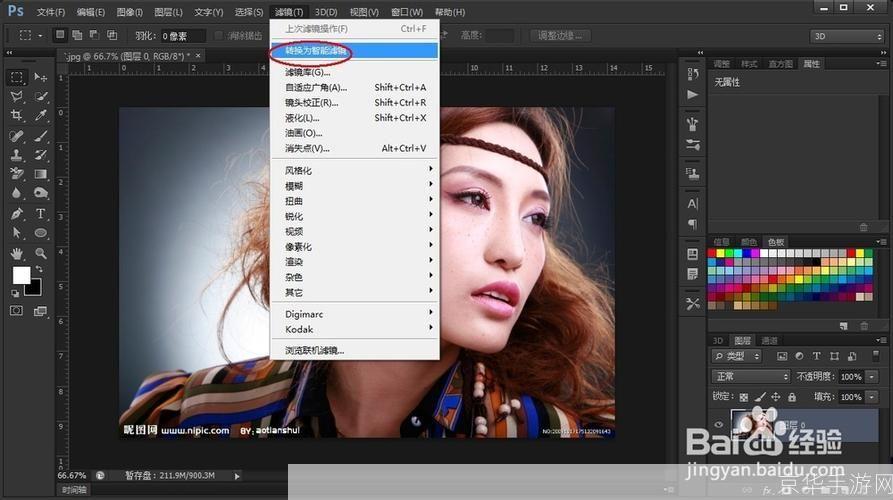Select the History Brush tool
This screenshot has width=893, height=500.
[40, 155]
